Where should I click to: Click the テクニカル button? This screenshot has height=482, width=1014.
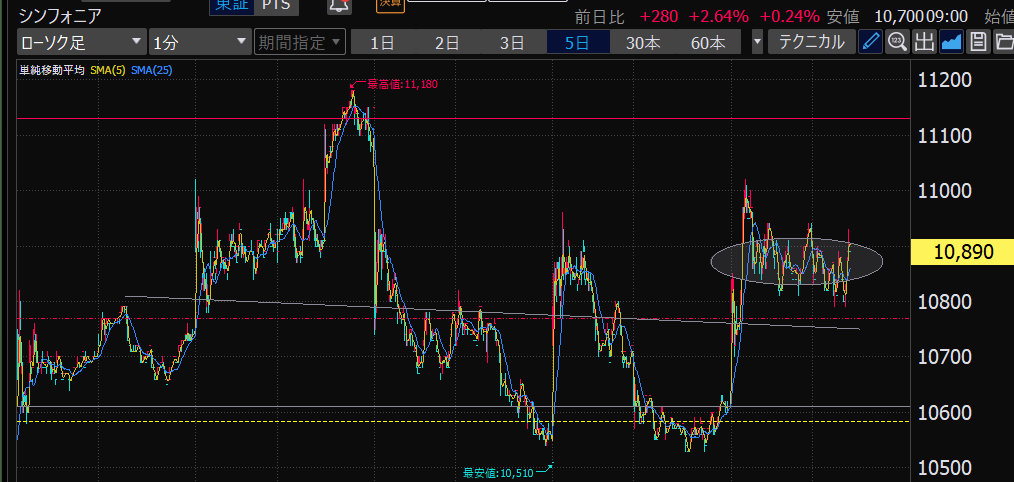click(811, 42)
